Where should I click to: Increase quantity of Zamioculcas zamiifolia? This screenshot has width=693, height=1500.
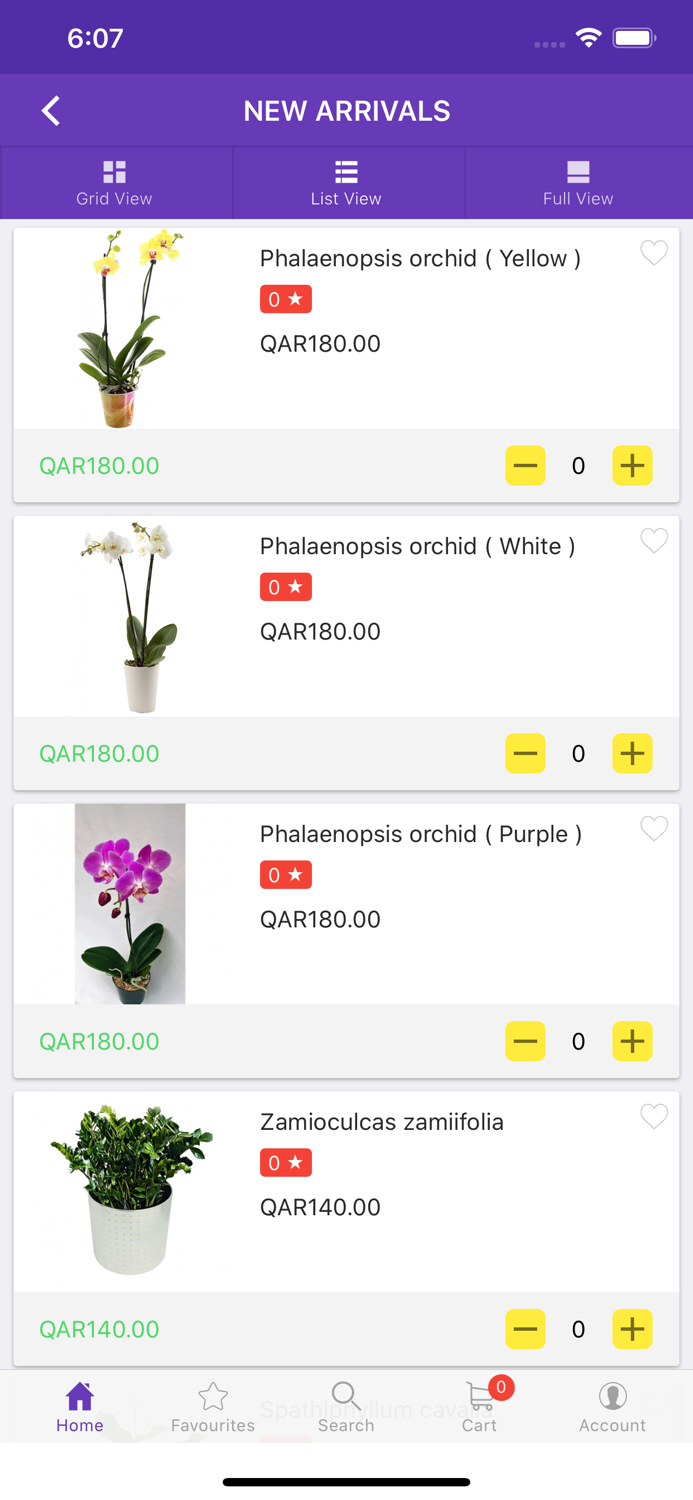pyautogui.click(x=632, y=1329)
